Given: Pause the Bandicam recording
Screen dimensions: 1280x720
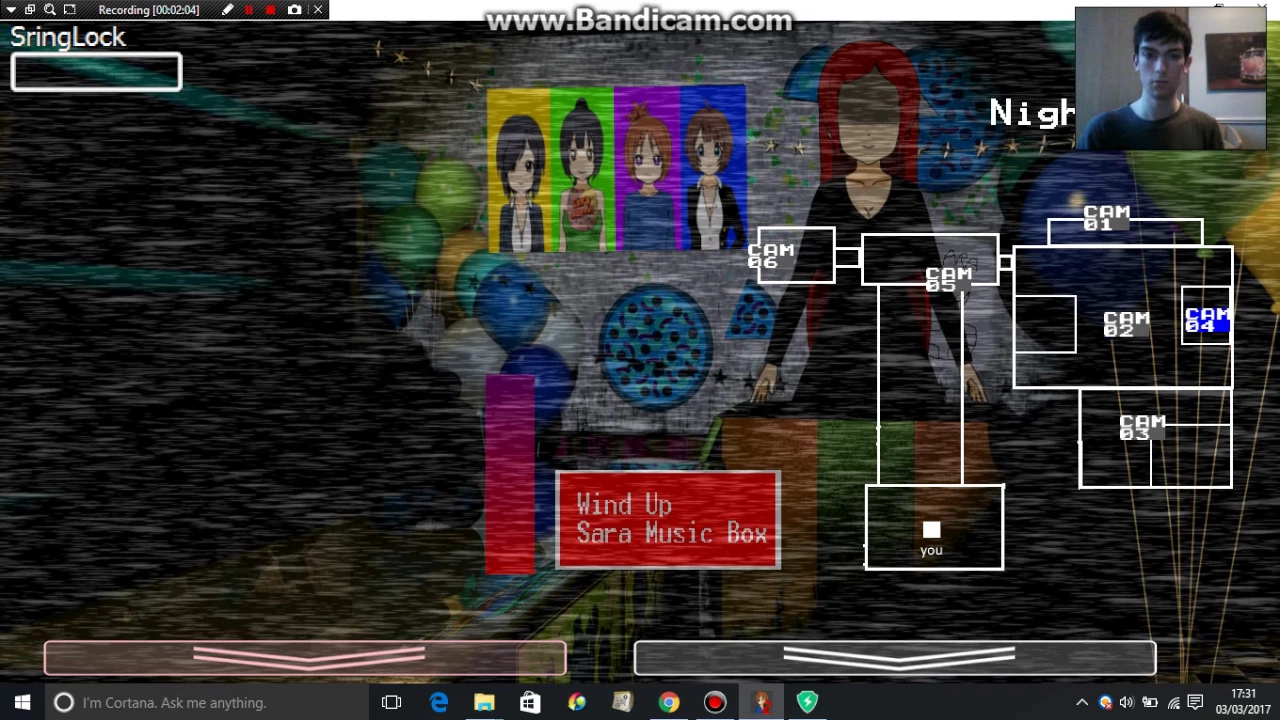Looking at the screenshot, I should (249, 10).
